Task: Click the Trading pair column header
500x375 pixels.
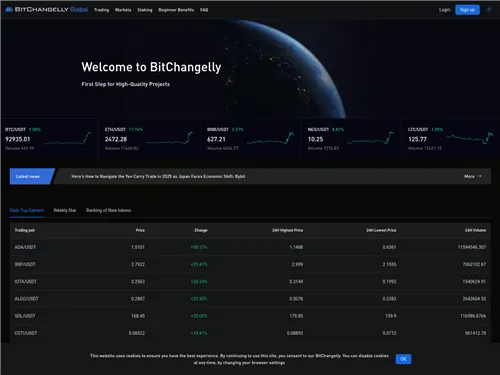Action: click(25, 230)
